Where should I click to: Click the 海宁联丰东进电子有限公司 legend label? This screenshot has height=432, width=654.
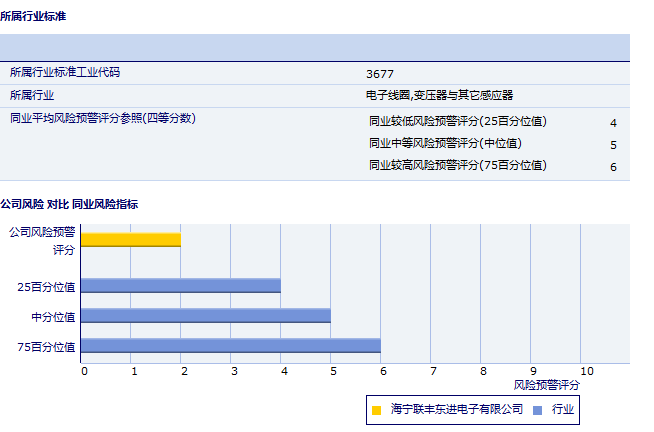pyautogui.click(x=457, y=409)
